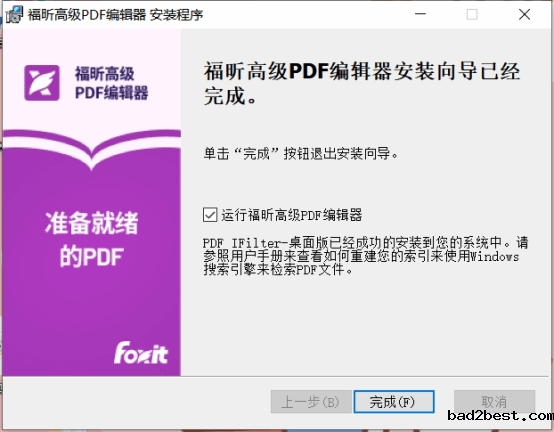Click the 安装向导已经完成 heading

point(362,83)
